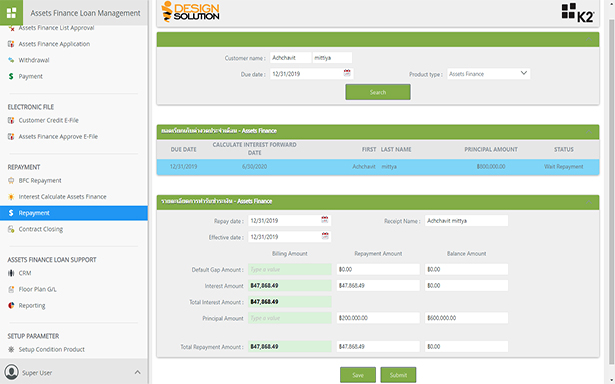This screenshot has height=384, width=615.
Task: Click the Principal Billing Amount field
Action: [x=289, y=318]
